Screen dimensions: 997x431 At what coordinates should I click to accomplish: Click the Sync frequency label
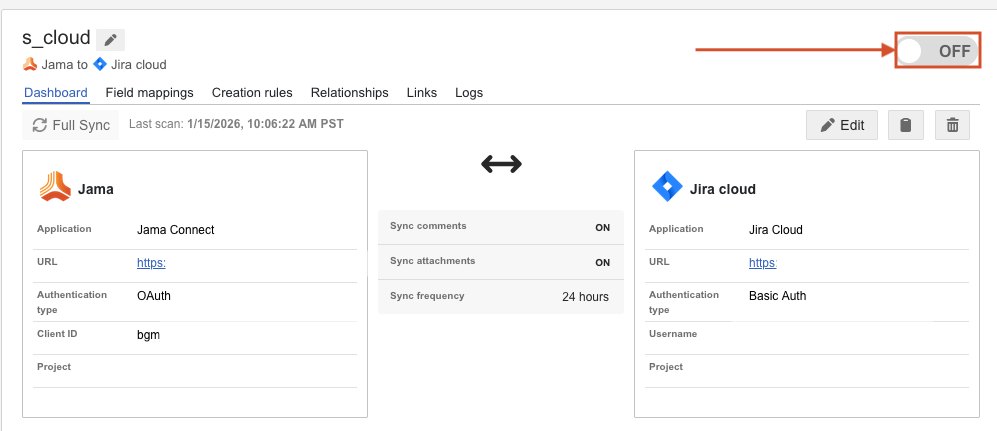point(427,296)
